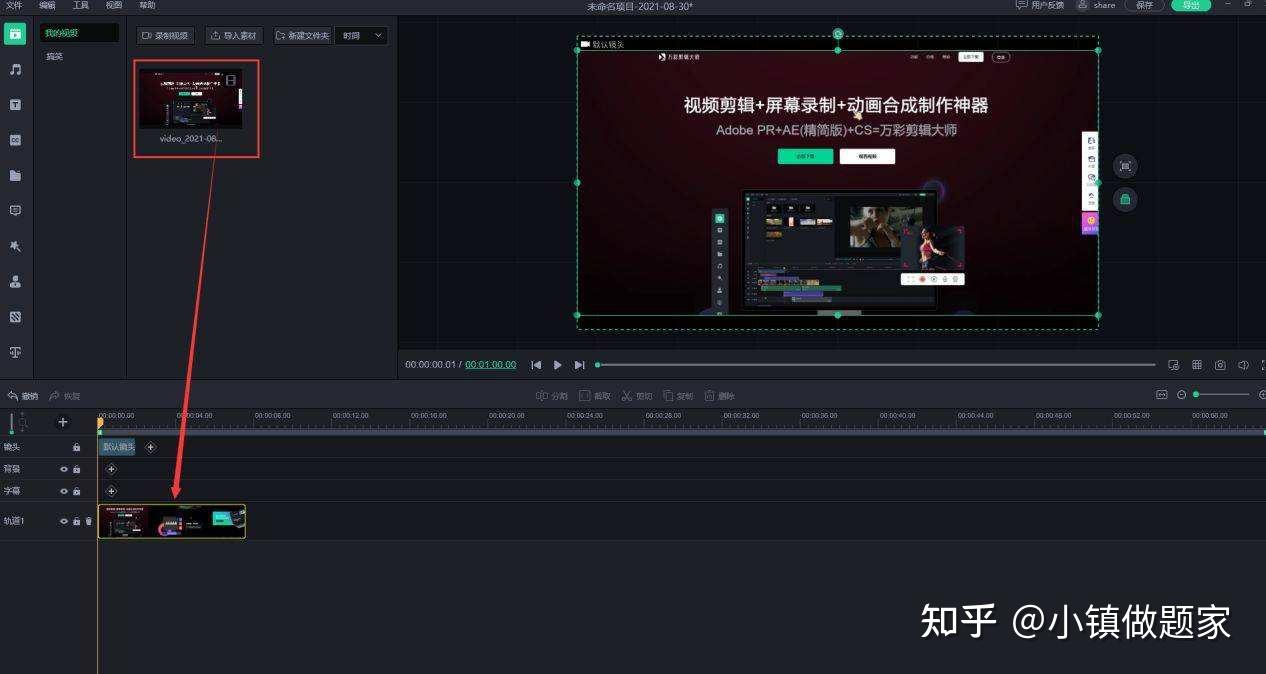
Task: Open the 文件 menu
Action: 14,6
